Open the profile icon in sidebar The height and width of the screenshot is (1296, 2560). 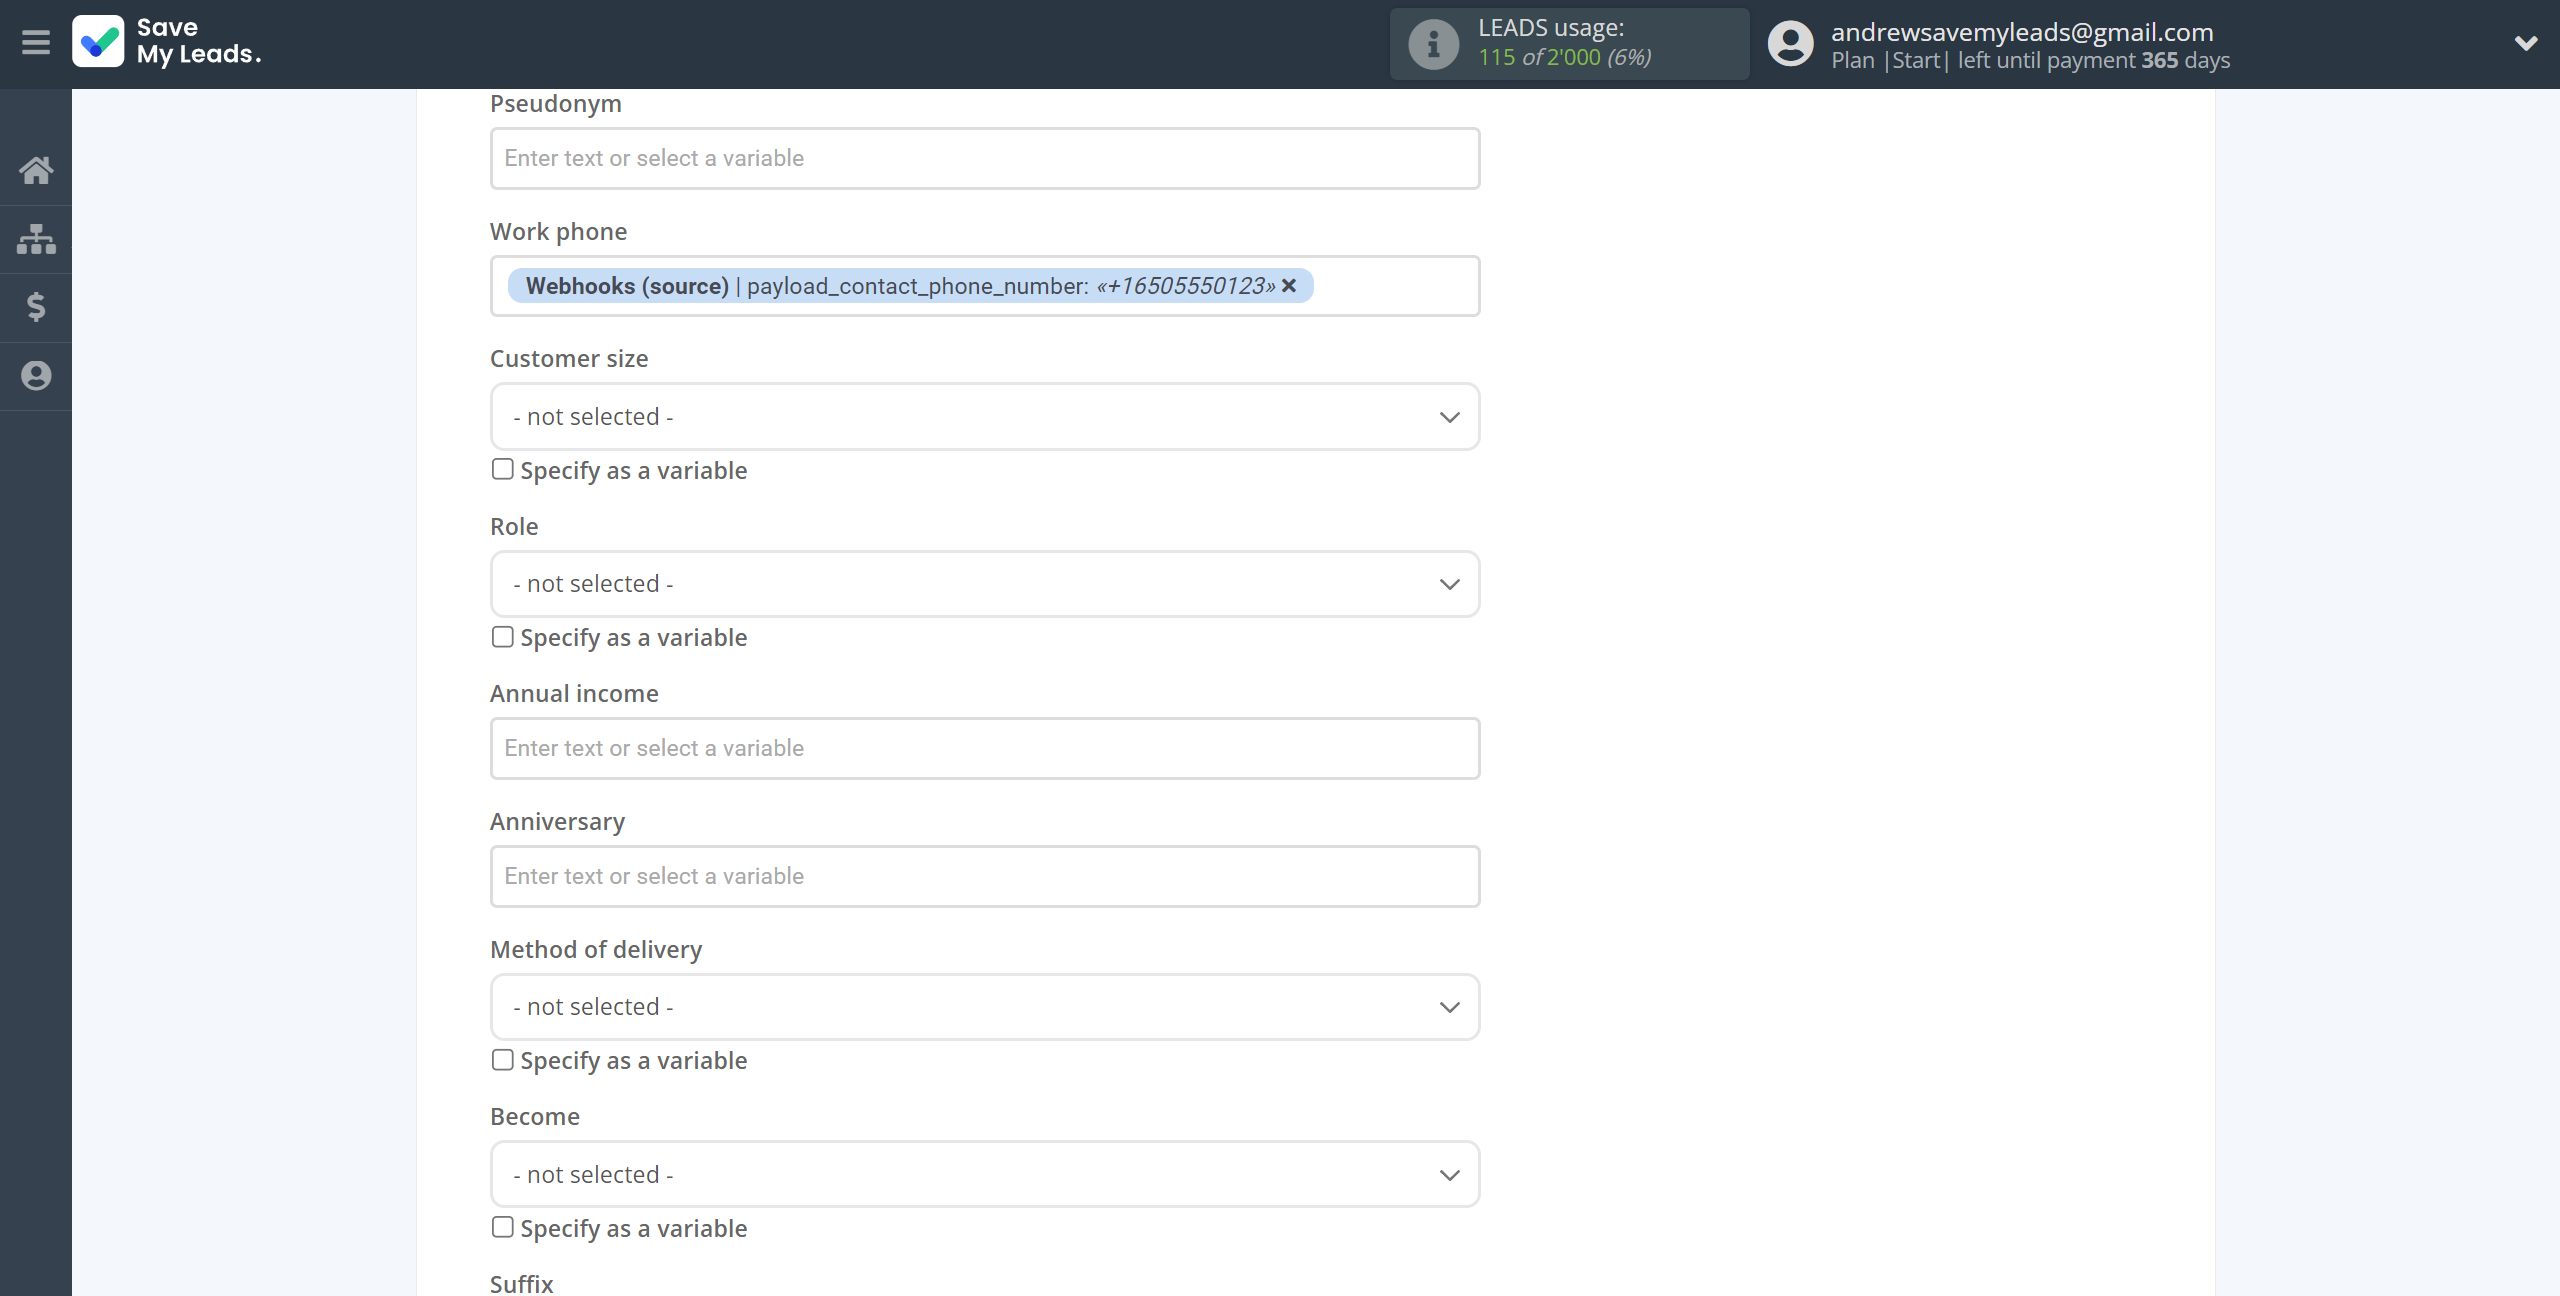pos(36,376)
